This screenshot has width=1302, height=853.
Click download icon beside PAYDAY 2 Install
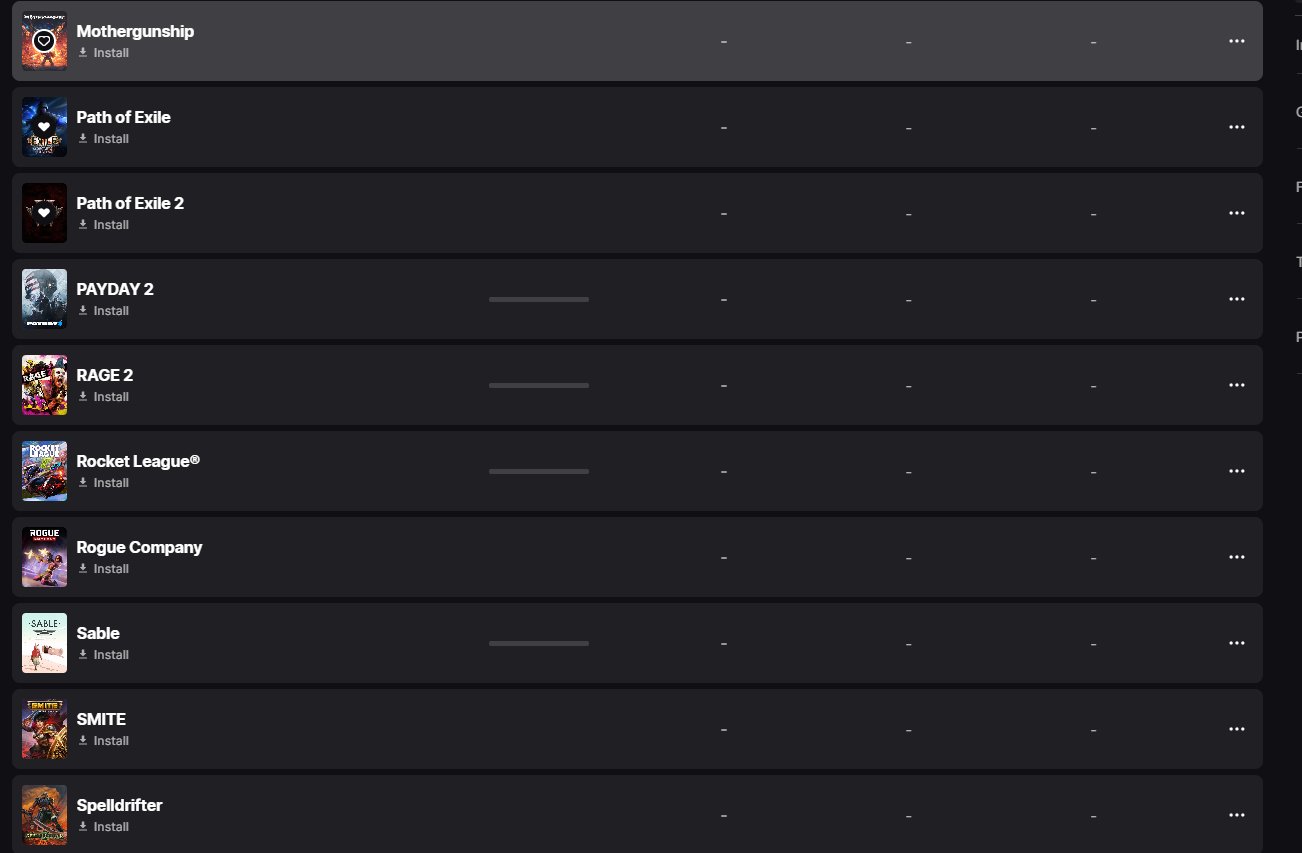(x=83, y=311)
